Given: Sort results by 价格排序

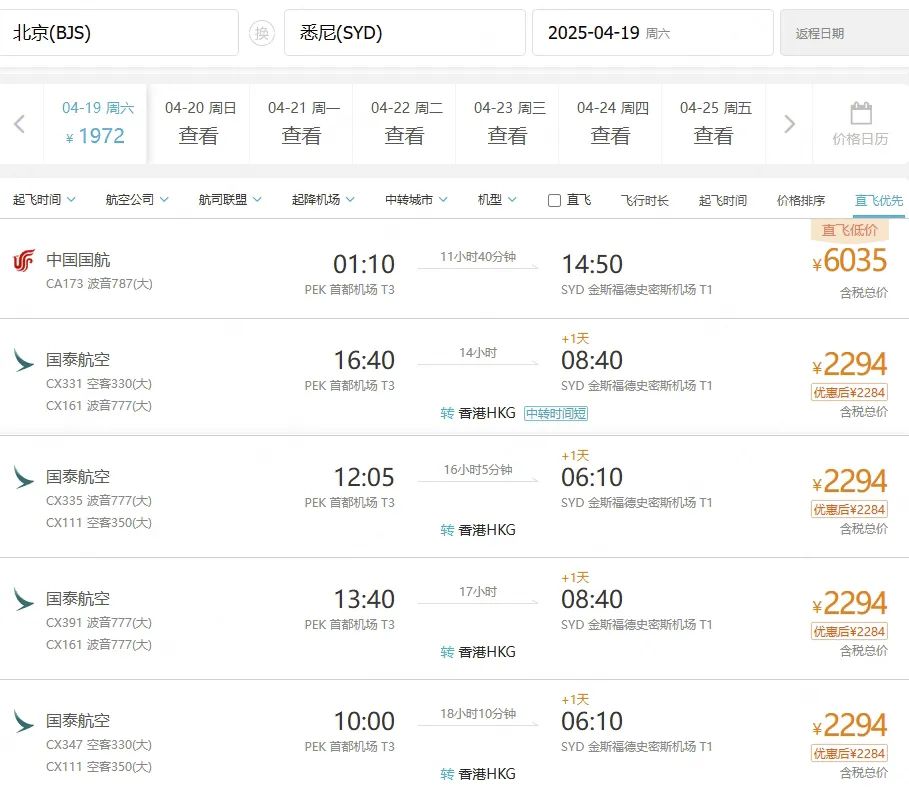Looking at the screenshot, I should click(x=801, y=200).
